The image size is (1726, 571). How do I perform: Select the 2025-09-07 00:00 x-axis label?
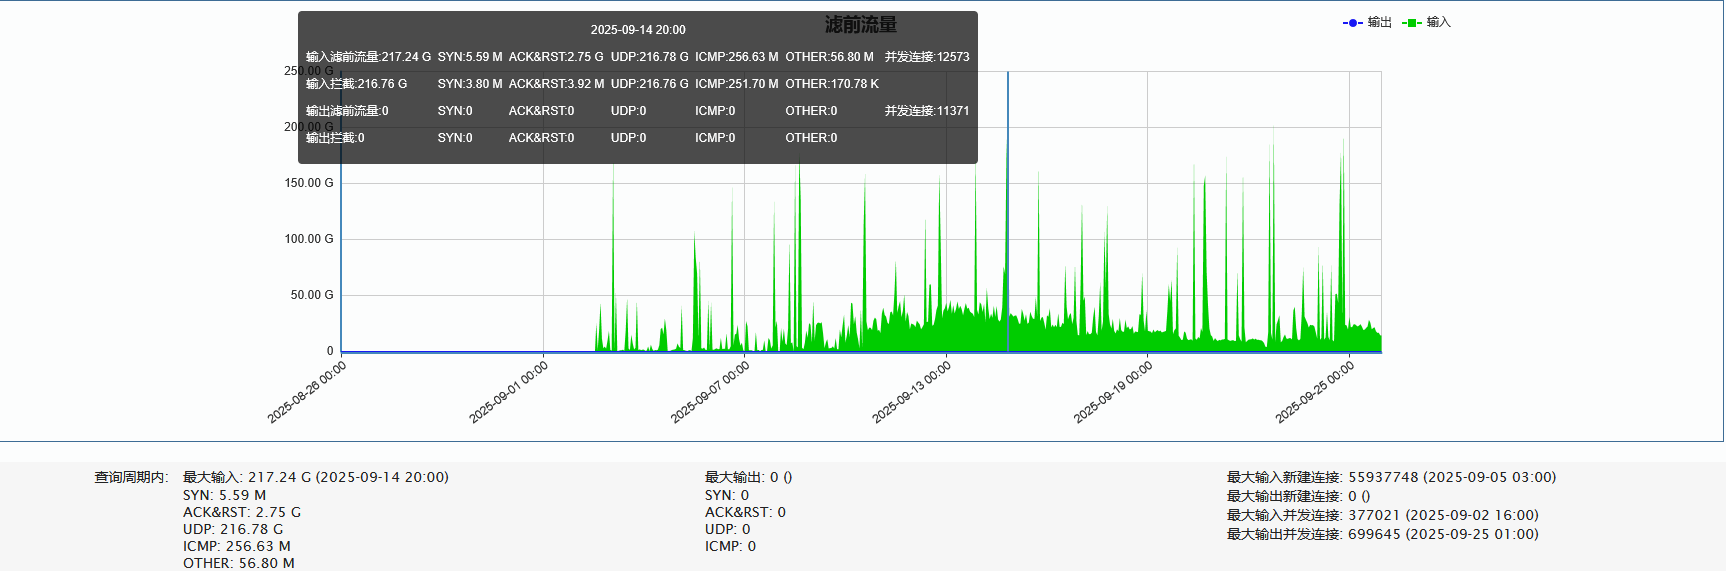(x=711, y=392)
